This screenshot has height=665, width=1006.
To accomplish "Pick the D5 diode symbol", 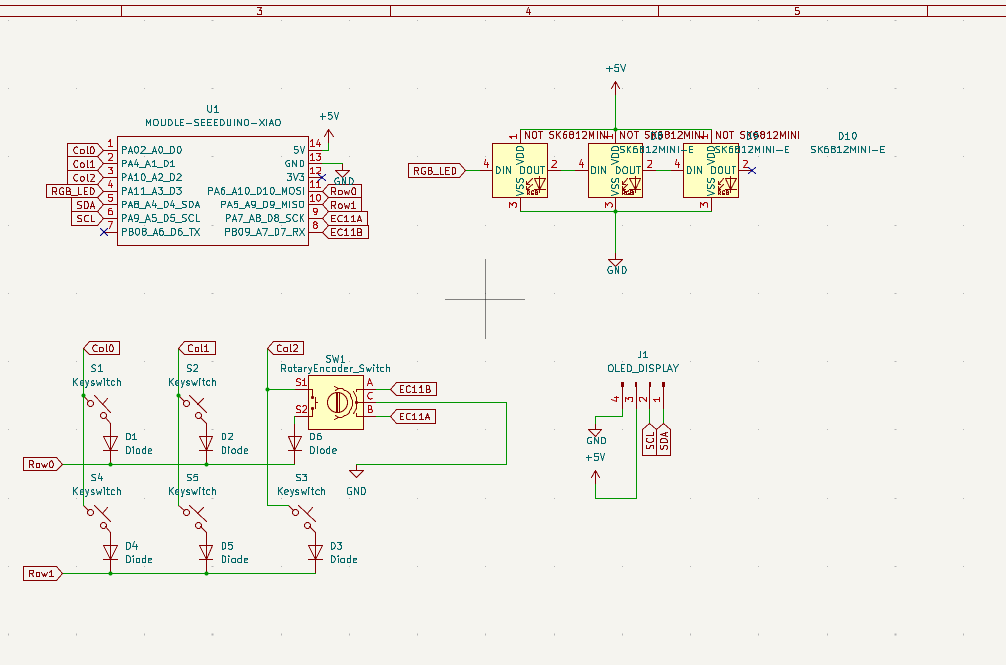I will [206, 552].
